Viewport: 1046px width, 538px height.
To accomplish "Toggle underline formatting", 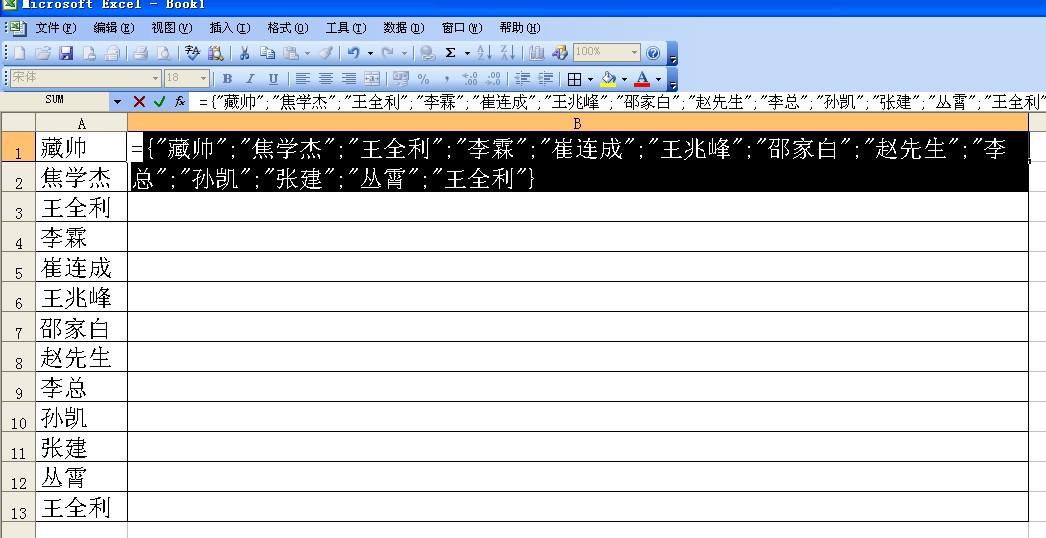I will click(x=273, y=79).
